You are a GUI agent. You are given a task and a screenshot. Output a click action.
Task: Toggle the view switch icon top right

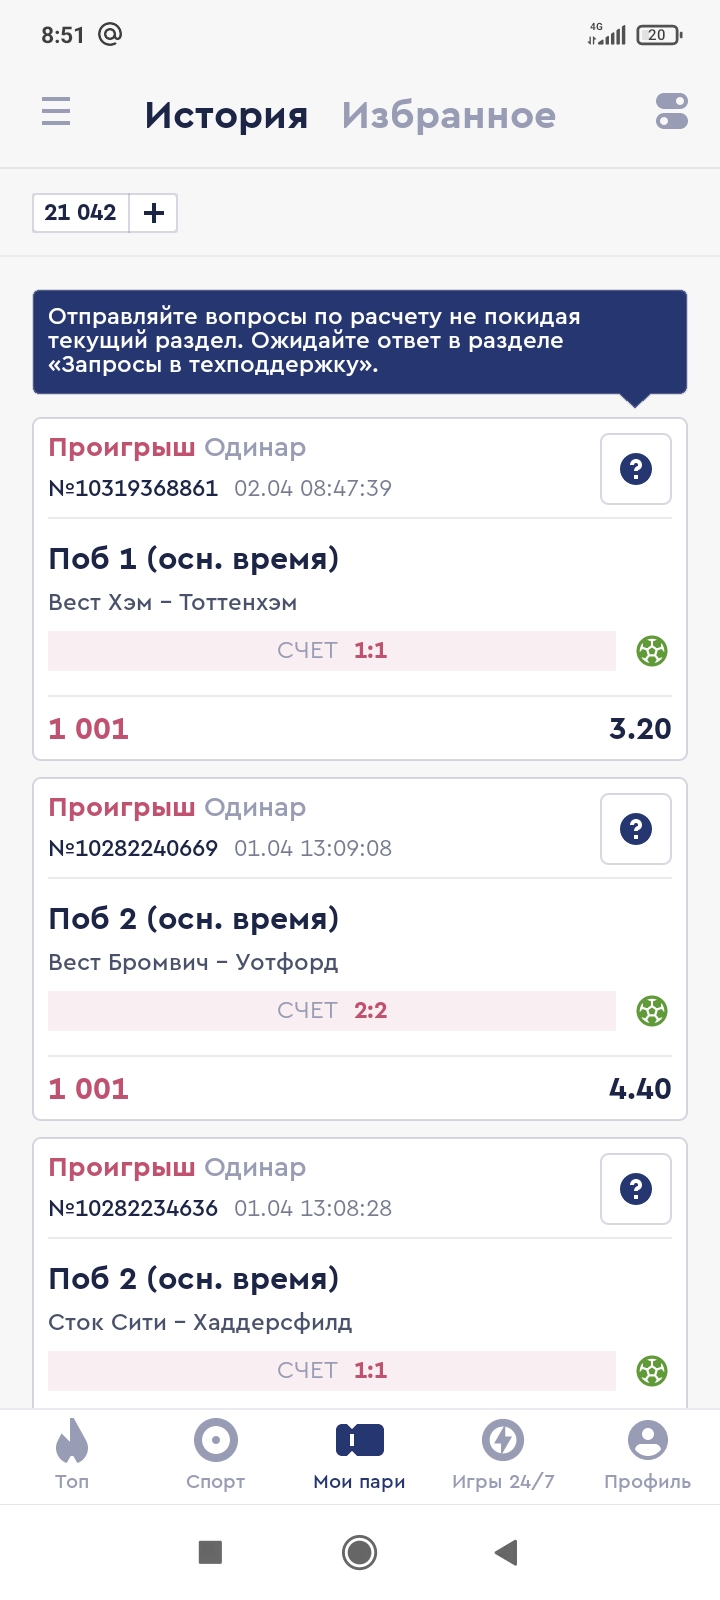pos(672,111)
